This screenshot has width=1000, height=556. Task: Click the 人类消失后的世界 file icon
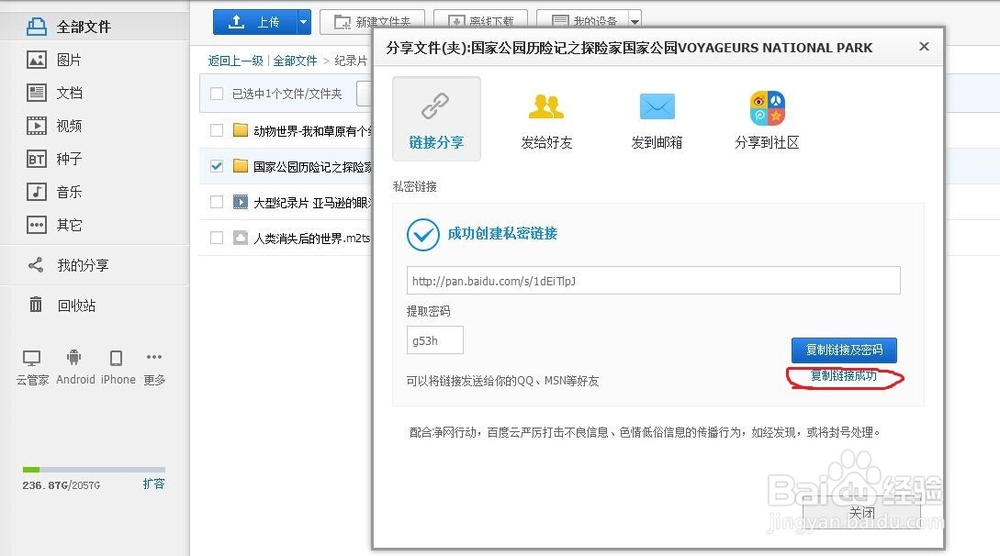point(240,238)
